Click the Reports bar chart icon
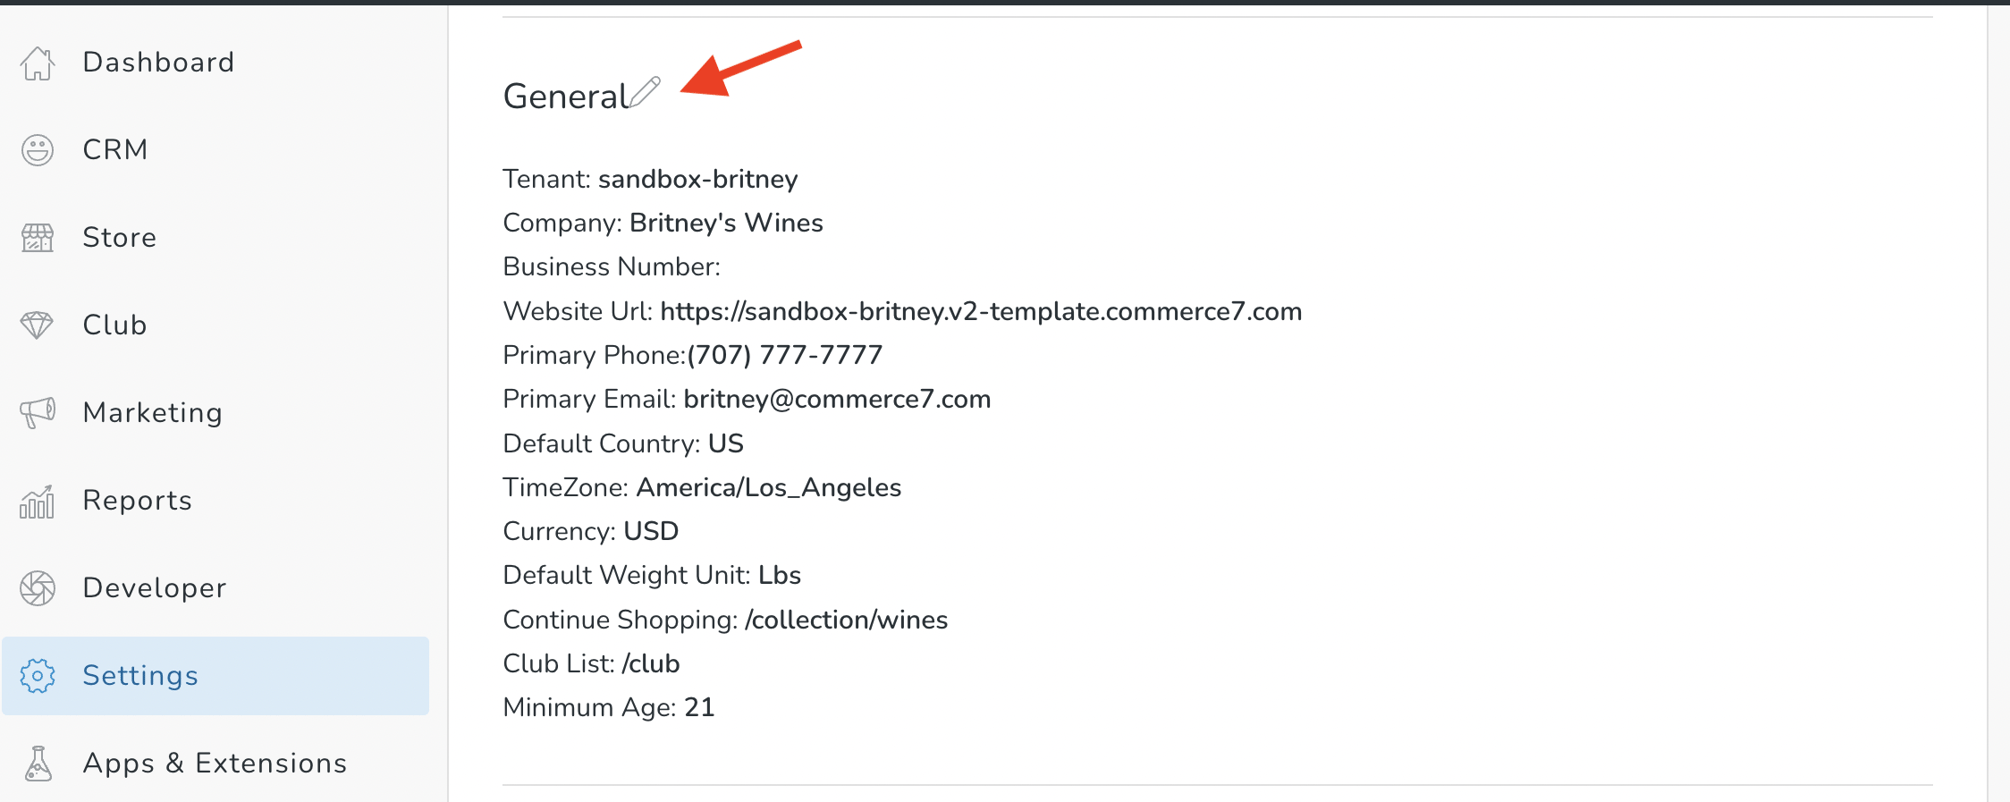 38,501
